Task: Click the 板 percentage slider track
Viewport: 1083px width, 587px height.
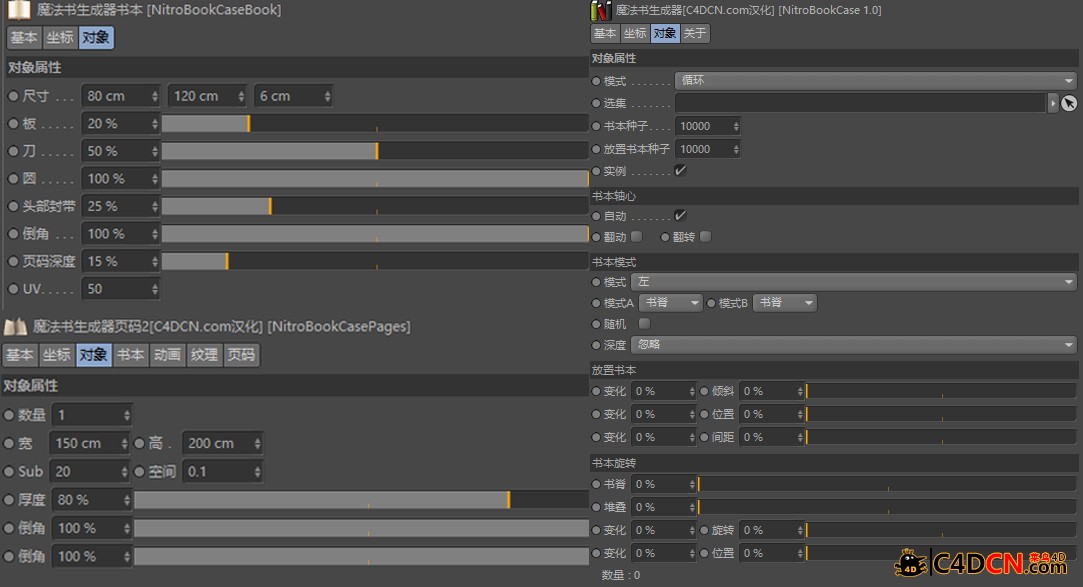Action: tap(375, 124)
